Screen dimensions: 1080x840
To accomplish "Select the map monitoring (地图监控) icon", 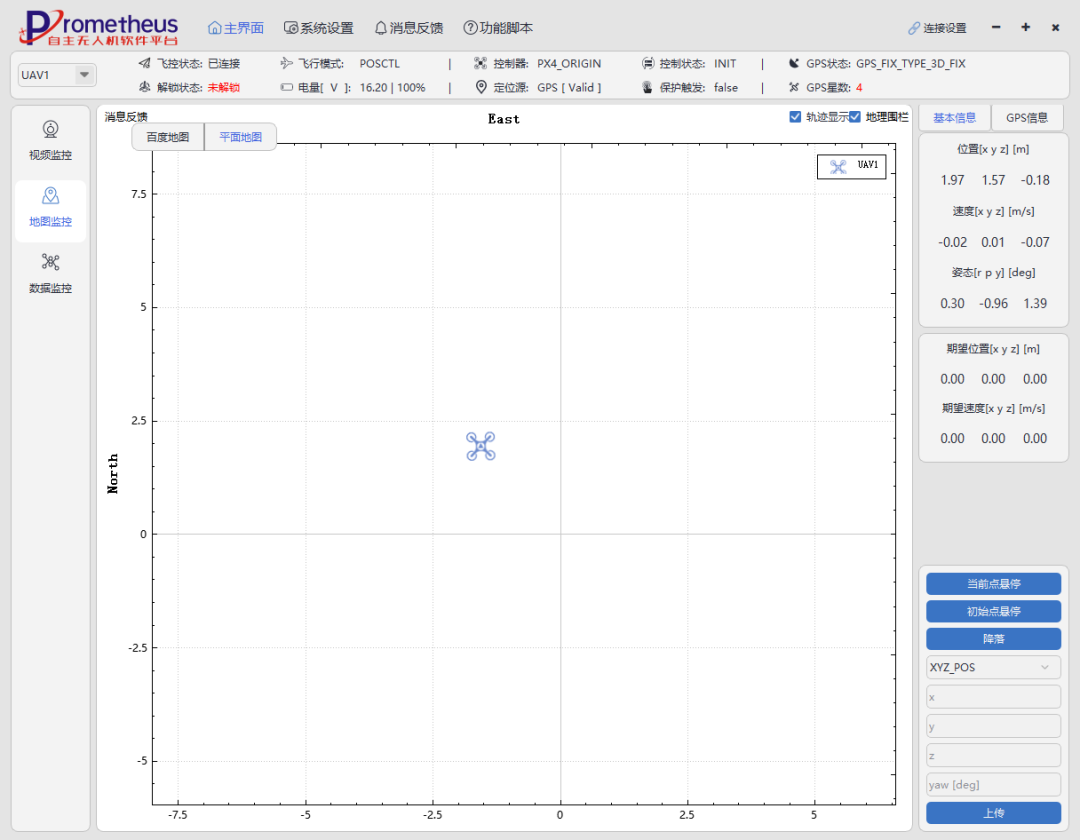I will pos(50,196).
